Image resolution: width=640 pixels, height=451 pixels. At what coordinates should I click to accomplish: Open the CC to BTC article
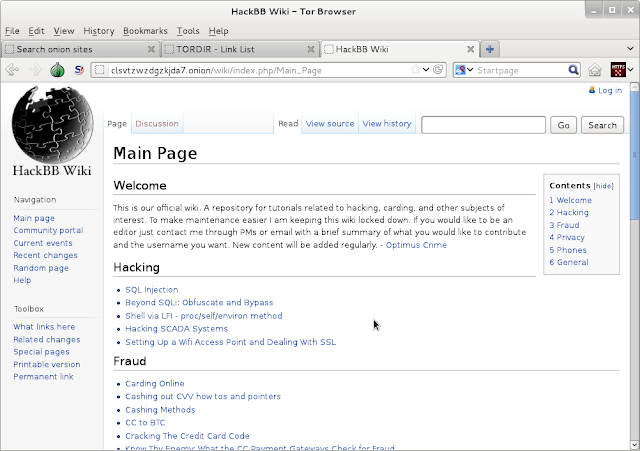tap(145, 422)
